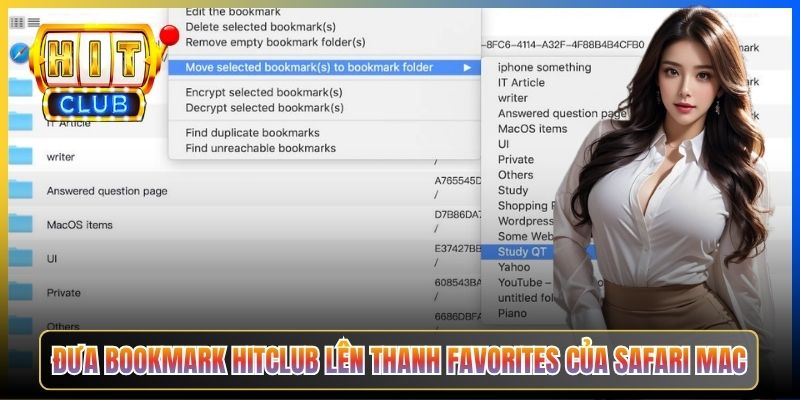Click folder icon of Private list row
Screen dimensions: 800x400
[20, 291]
